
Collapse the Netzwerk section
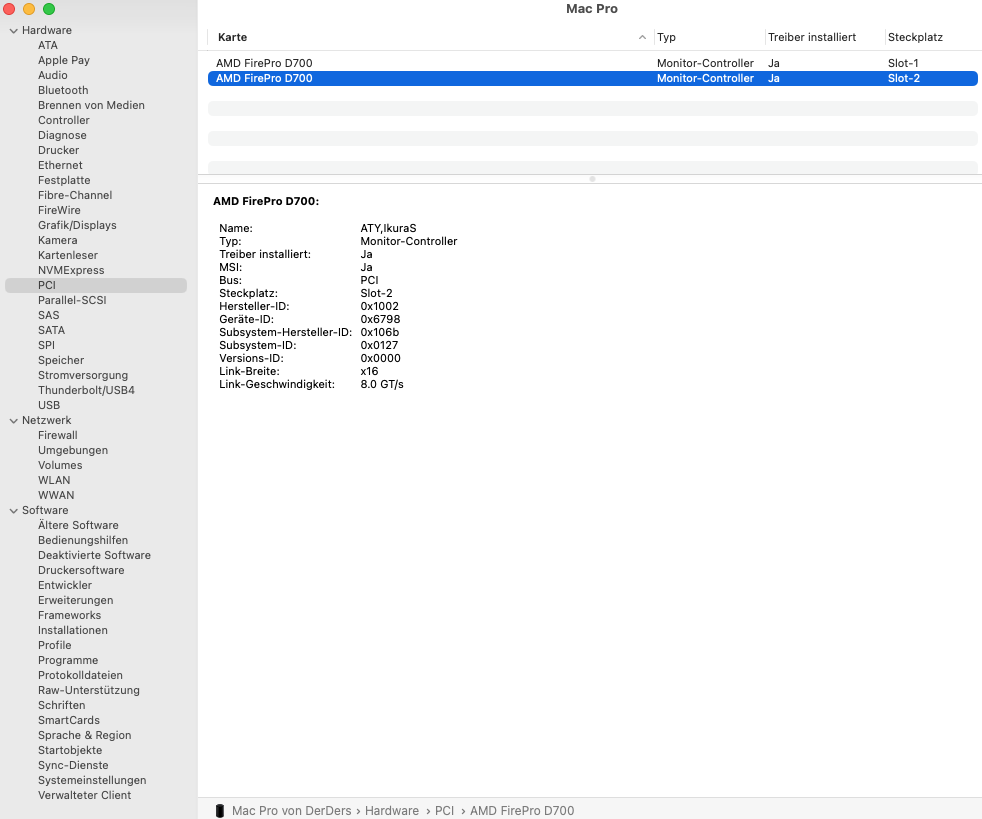(13, 421)
